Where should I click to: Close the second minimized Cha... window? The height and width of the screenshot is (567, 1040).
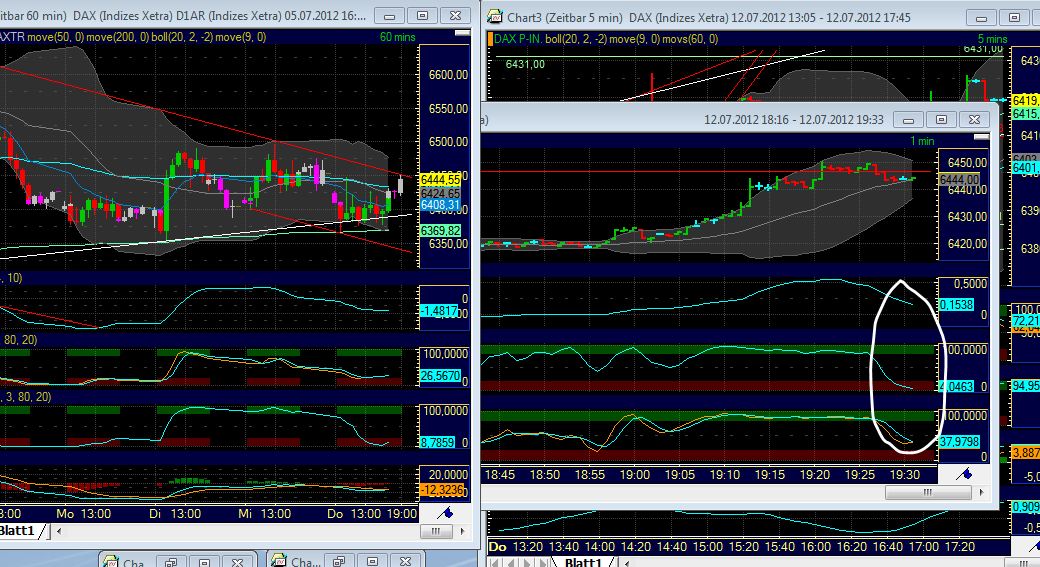coord(406,562)
